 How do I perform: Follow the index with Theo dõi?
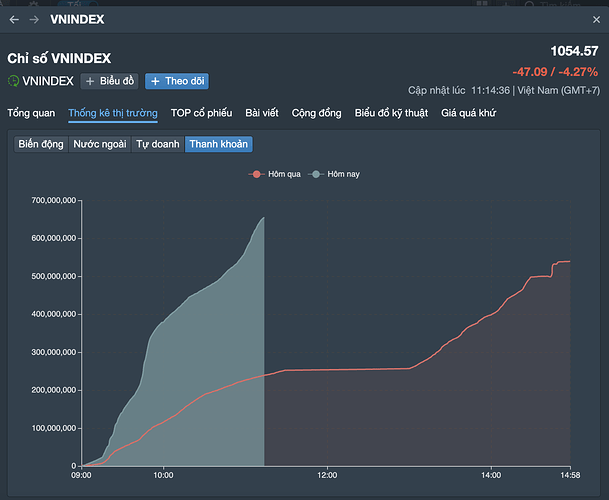176,81
